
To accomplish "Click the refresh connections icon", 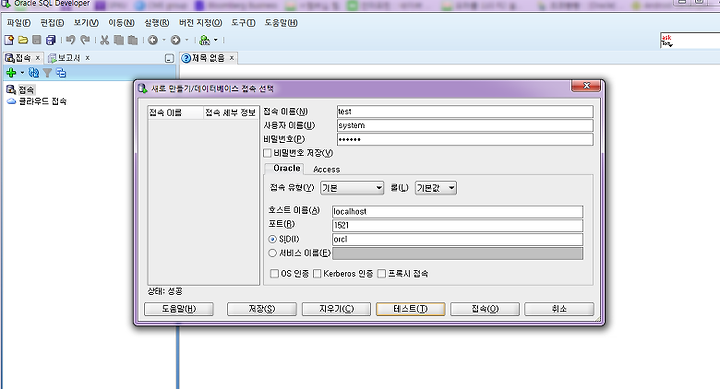I will 34,72.
